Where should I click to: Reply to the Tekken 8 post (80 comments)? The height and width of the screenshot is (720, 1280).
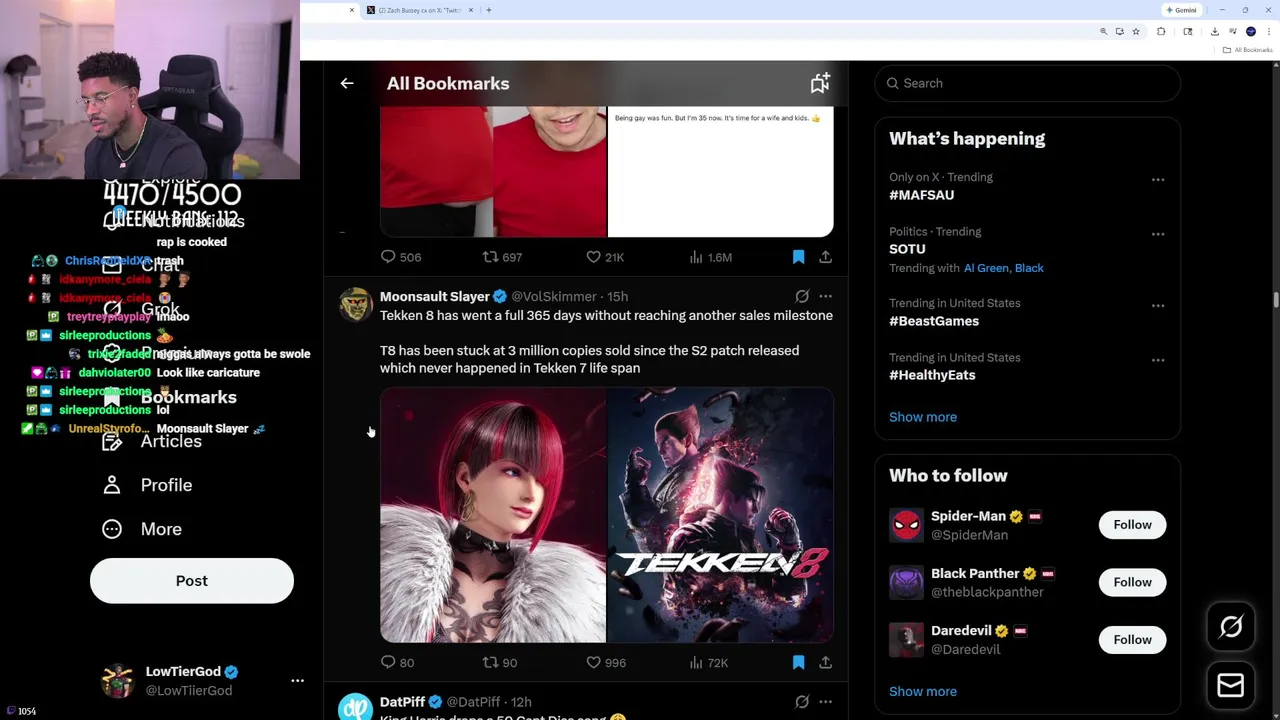[x=397, y=662]
